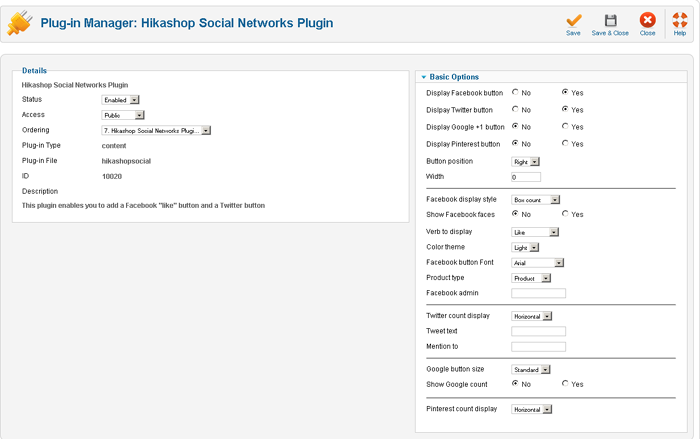Image resolution: width=700 pixels, height=439 pixels.
Task: Click the red Close toolbar icon
Action: [647, 20]
